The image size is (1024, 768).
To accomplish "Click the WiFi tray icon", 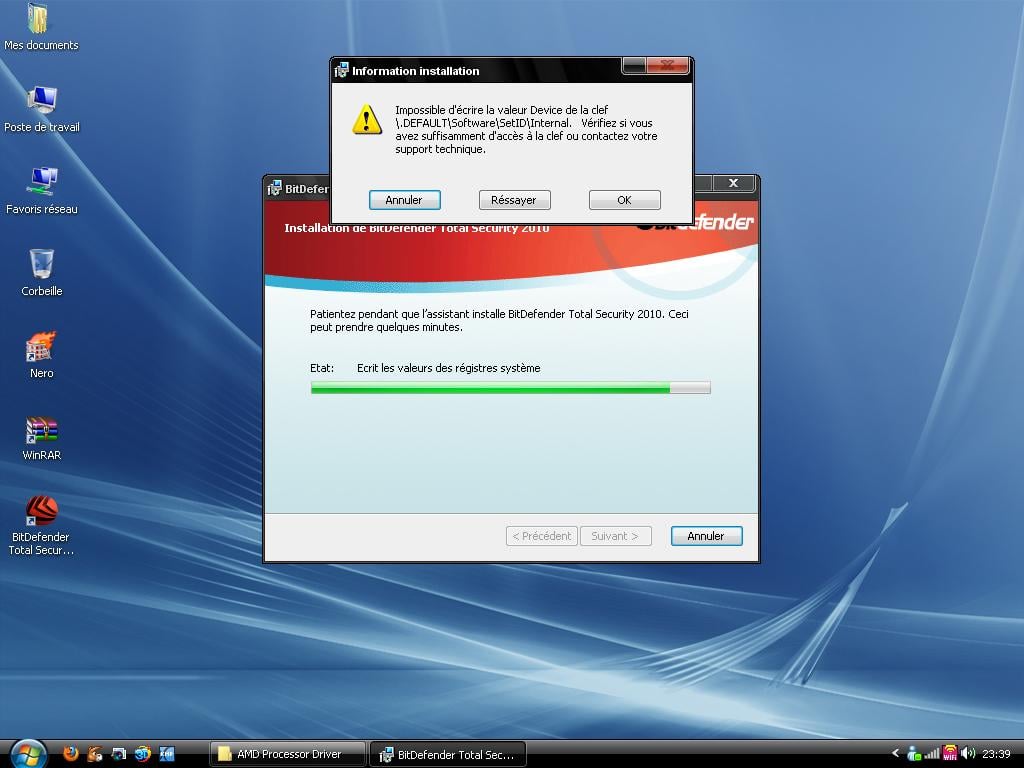I will coord(950,754).
